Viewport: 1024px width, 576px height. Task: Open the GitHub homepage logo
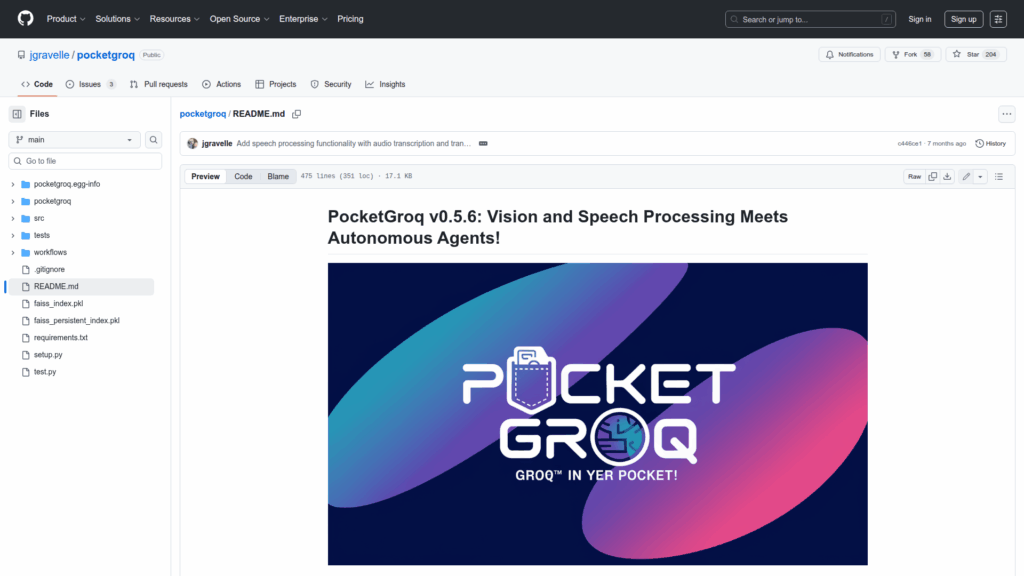tap(25, 18)
